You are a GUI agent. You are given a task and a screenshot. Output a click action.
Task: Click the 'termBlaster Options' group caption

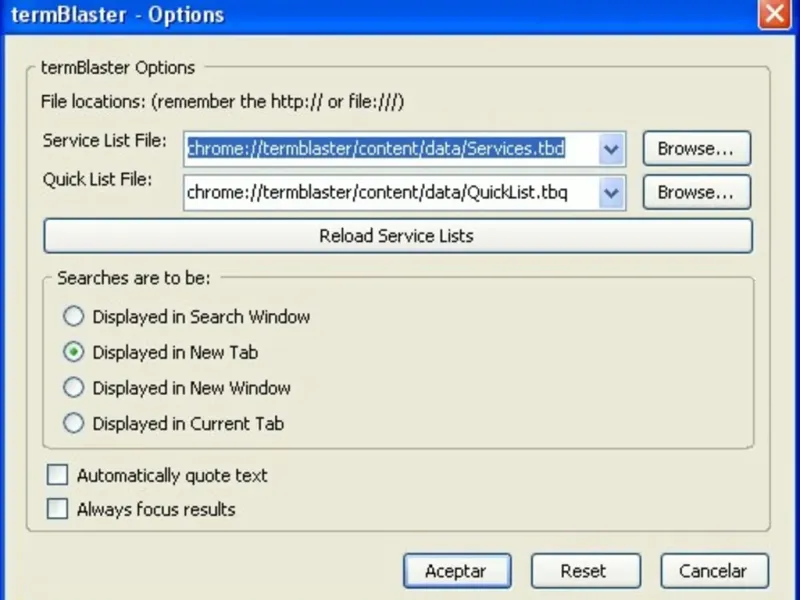(118, 67)
